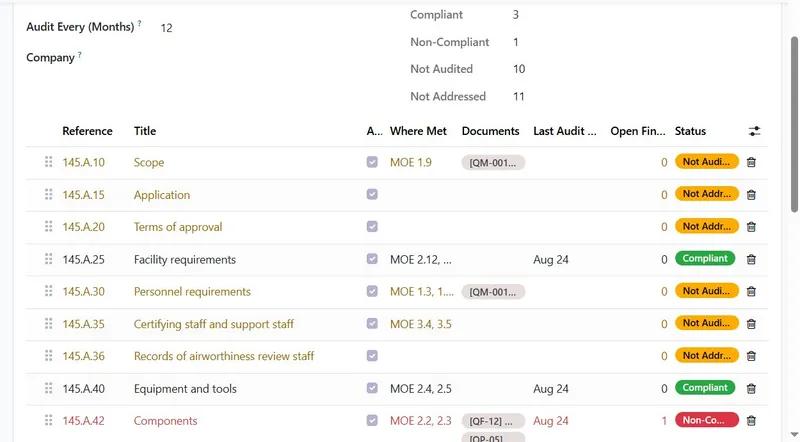Image resolution: width=800 pixels, height=442 pixels.
Task: Delete the 145.A.42 Components row
Action: coord(751,421)
